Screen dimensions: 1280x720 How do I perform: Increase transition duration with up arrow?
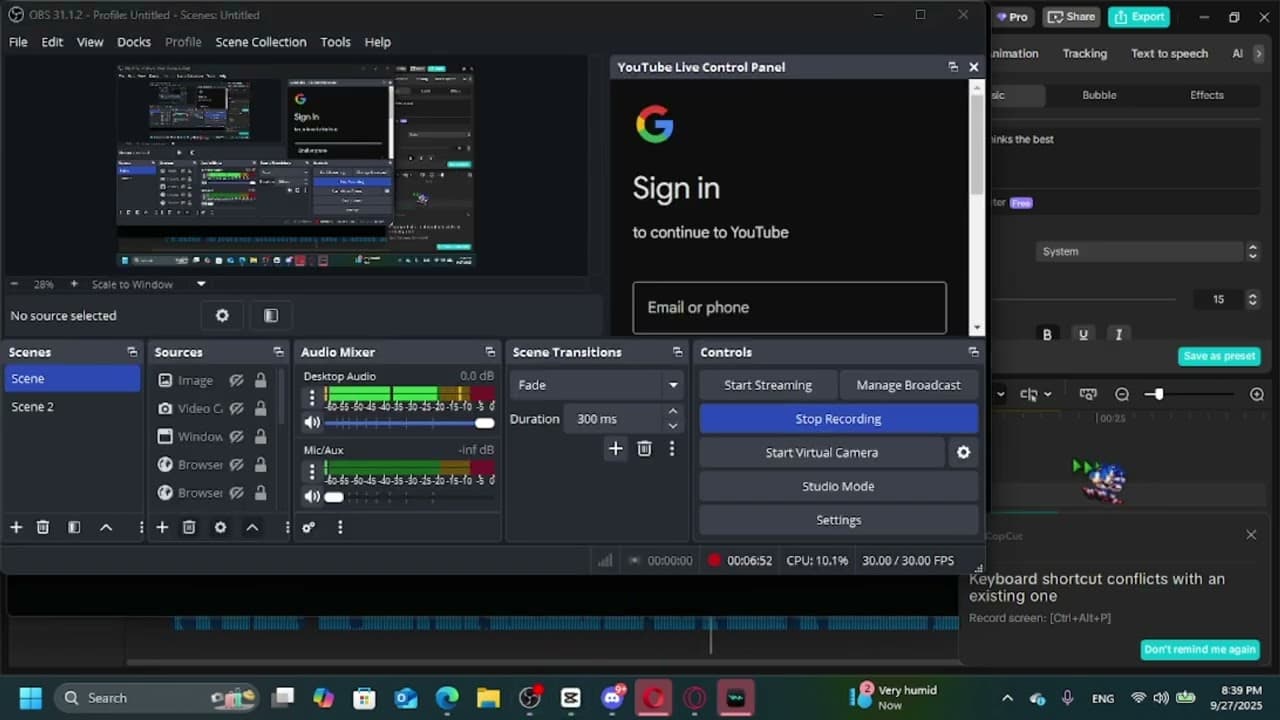[673, 412]
